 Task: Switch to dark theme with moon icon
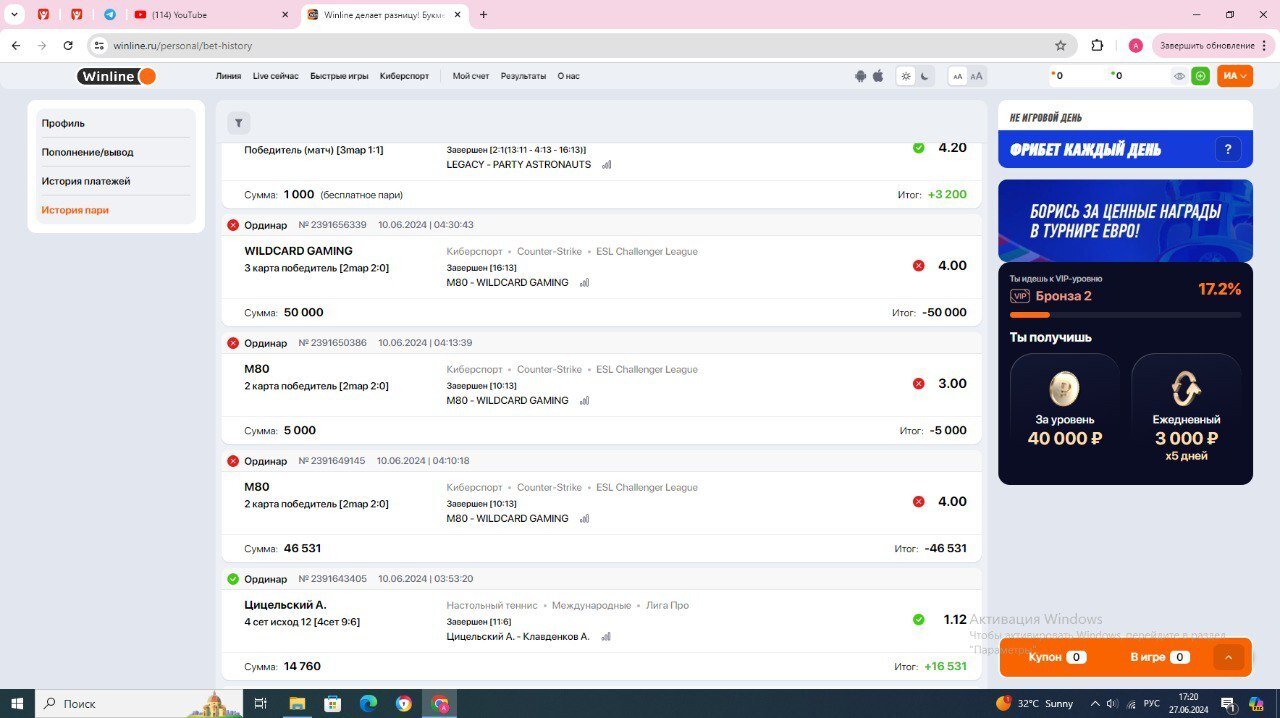(x=926, y=76)
